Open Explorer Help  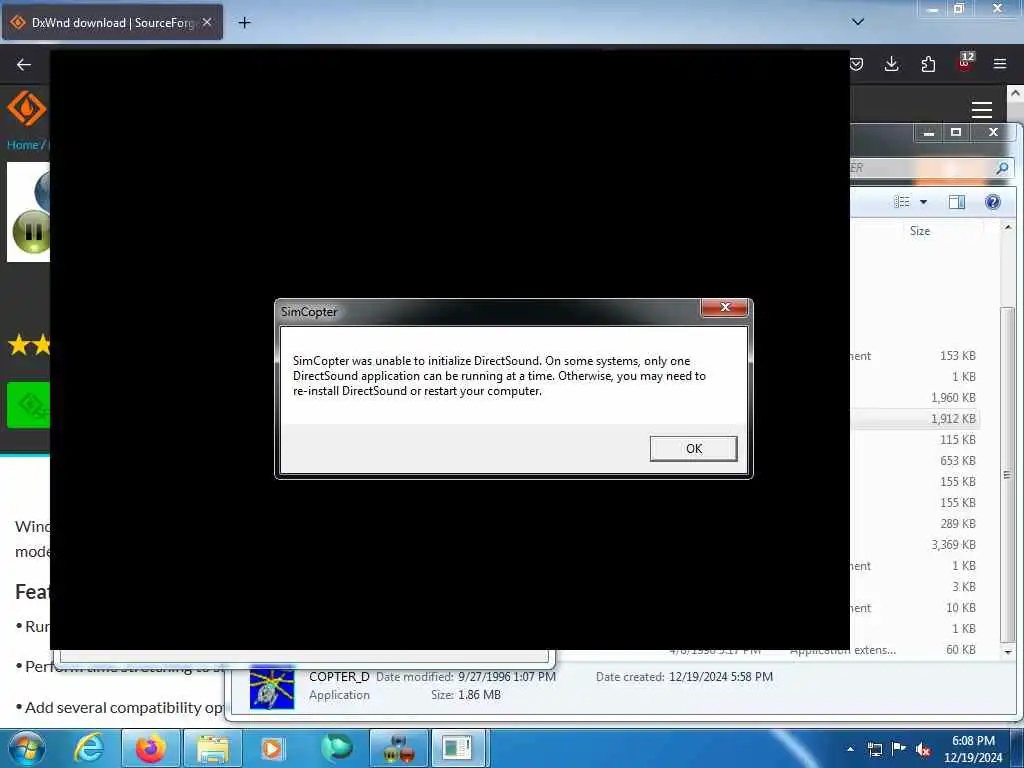tap(993, 202)
